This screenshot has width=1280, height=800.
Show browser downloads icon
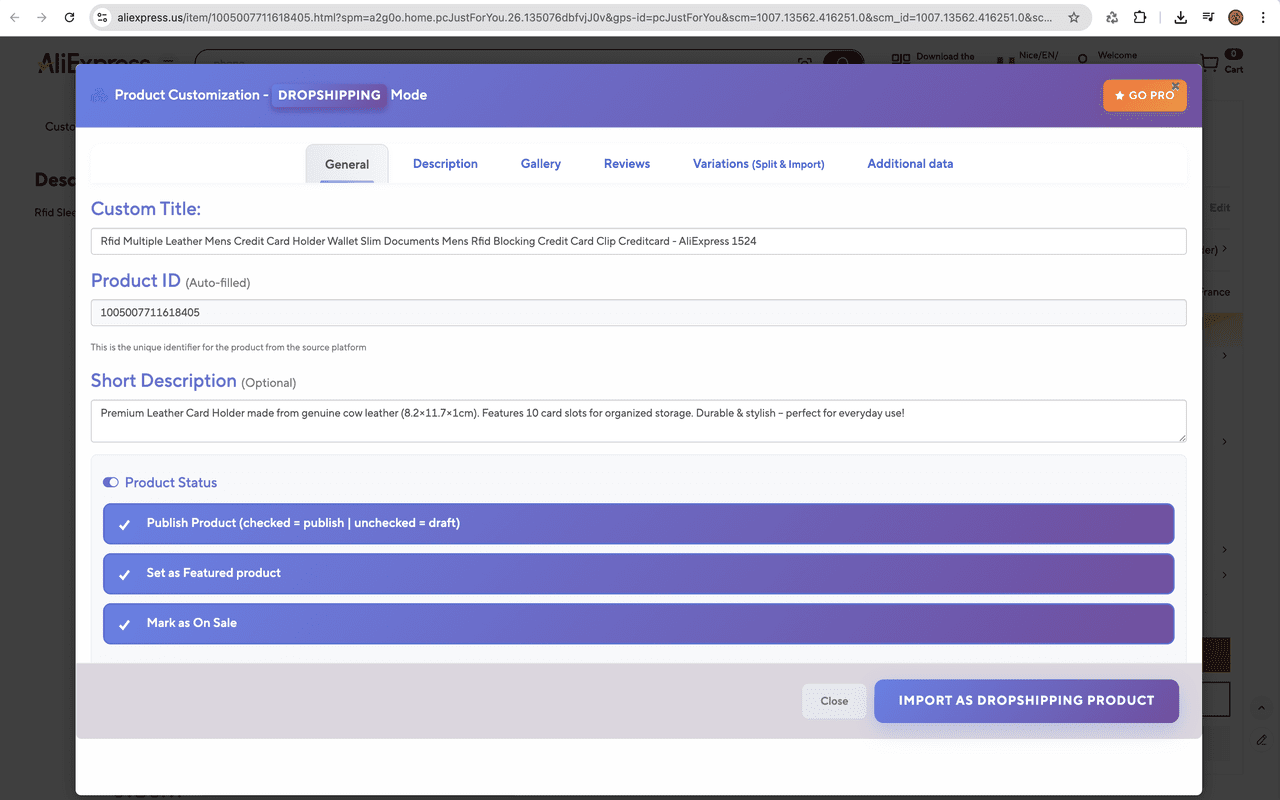click(1181, 17)
